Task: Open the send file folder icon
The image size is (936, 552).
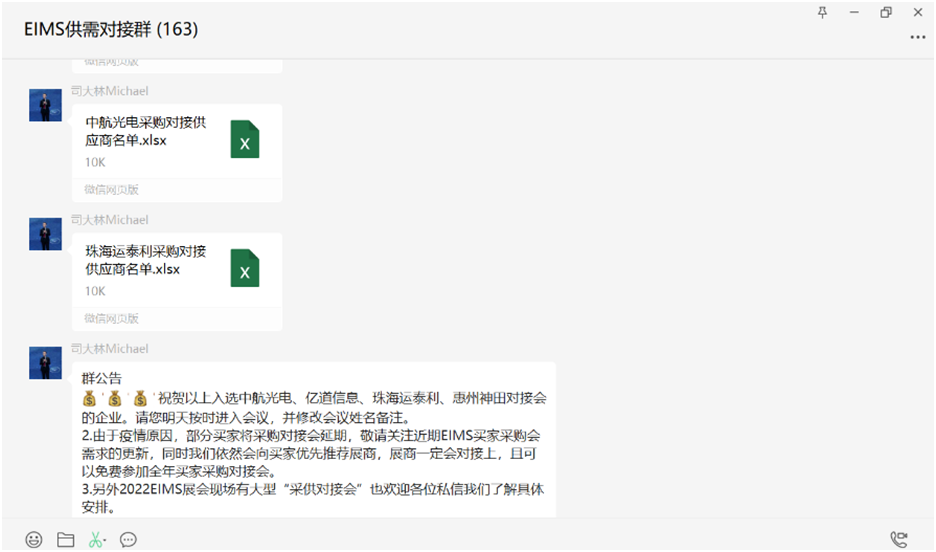Action: coord(66,539)
